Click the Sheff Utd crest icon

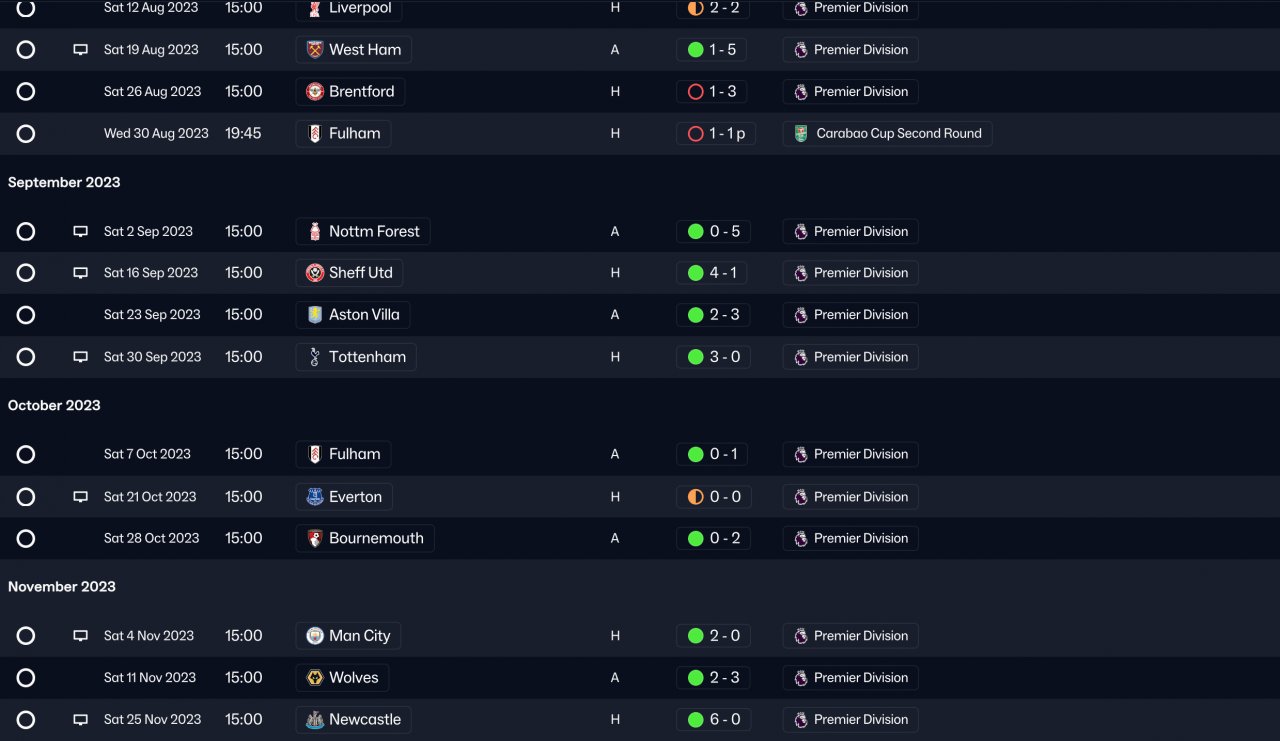point(315,273)
